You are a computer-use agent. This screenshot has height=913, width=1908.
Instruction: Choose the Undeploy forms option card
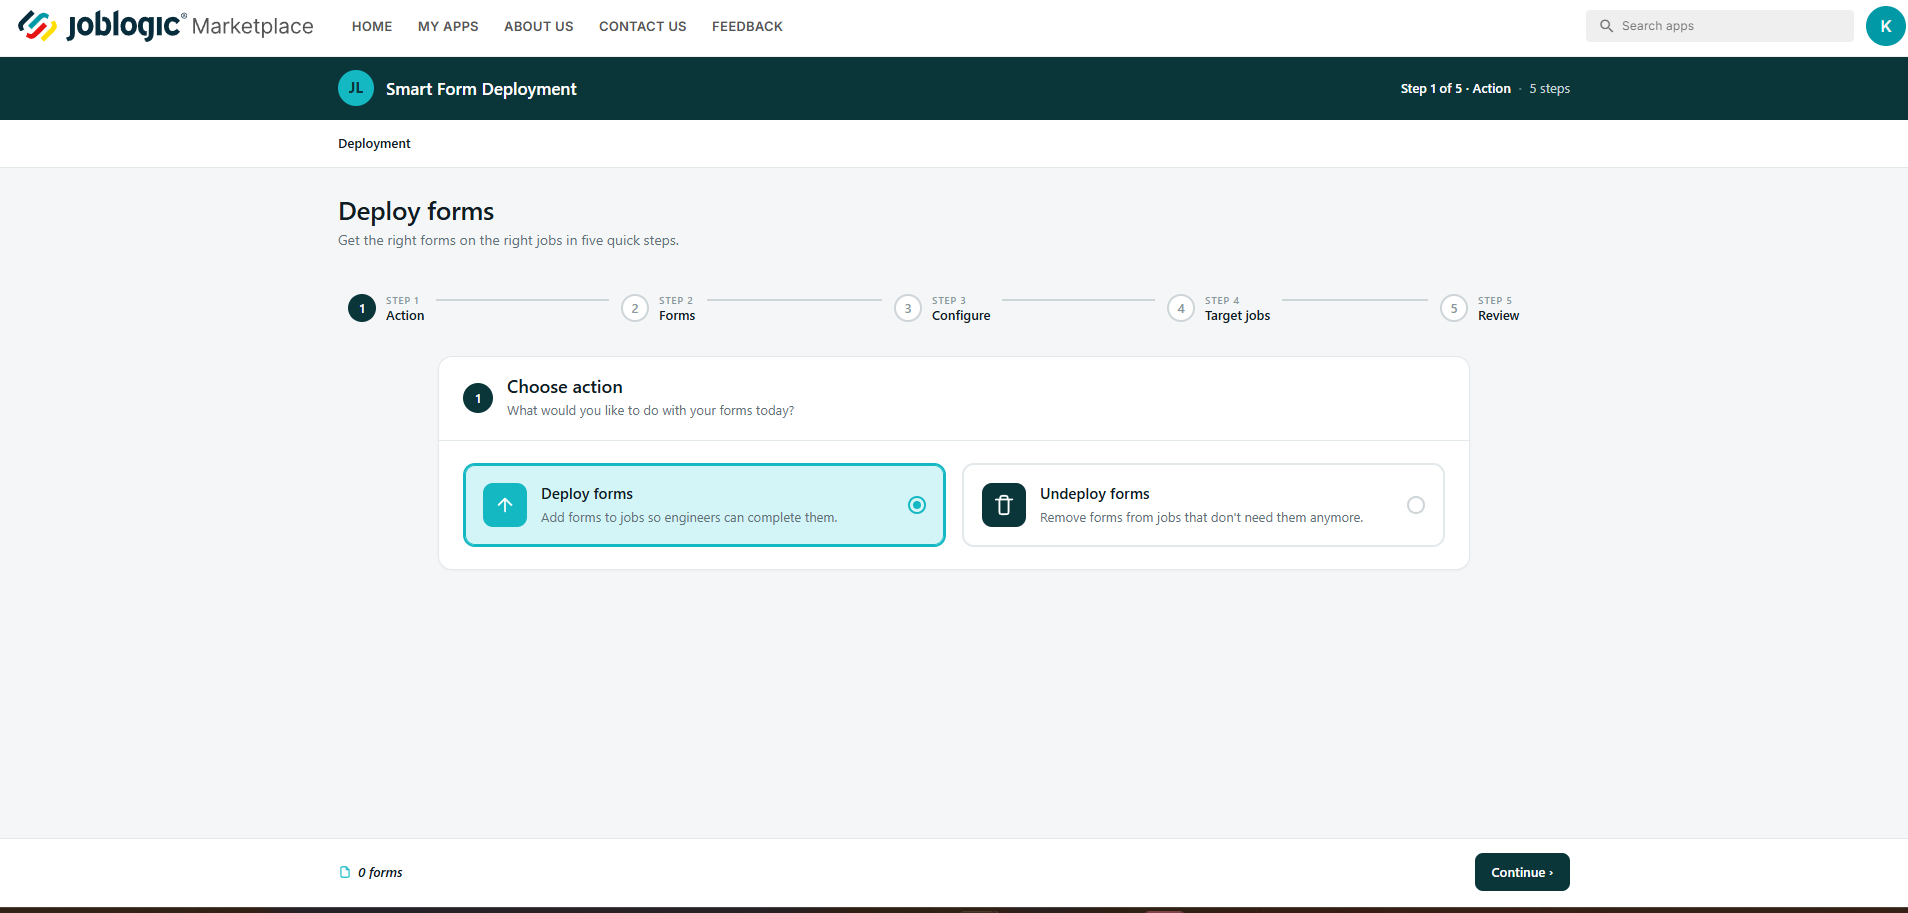1203,505
